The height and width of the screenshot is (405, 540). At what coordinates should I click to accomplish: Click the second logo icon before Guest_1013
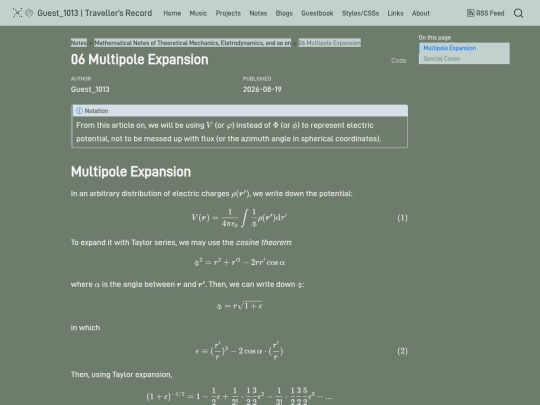(29, 13)
